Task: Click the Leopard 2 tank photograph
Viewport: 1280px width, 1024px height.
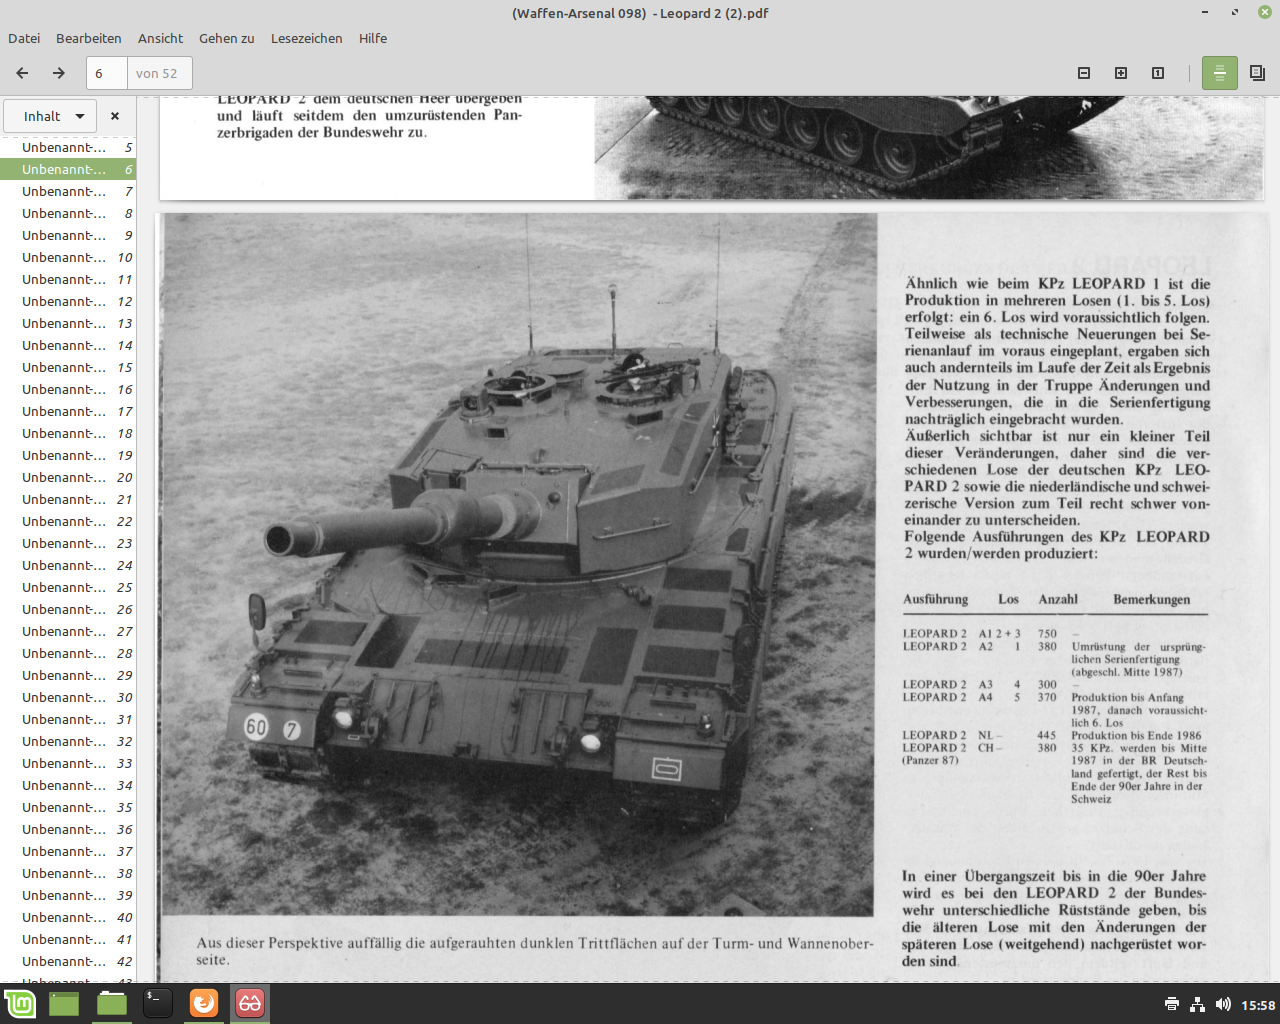Action: click(519, 564)
